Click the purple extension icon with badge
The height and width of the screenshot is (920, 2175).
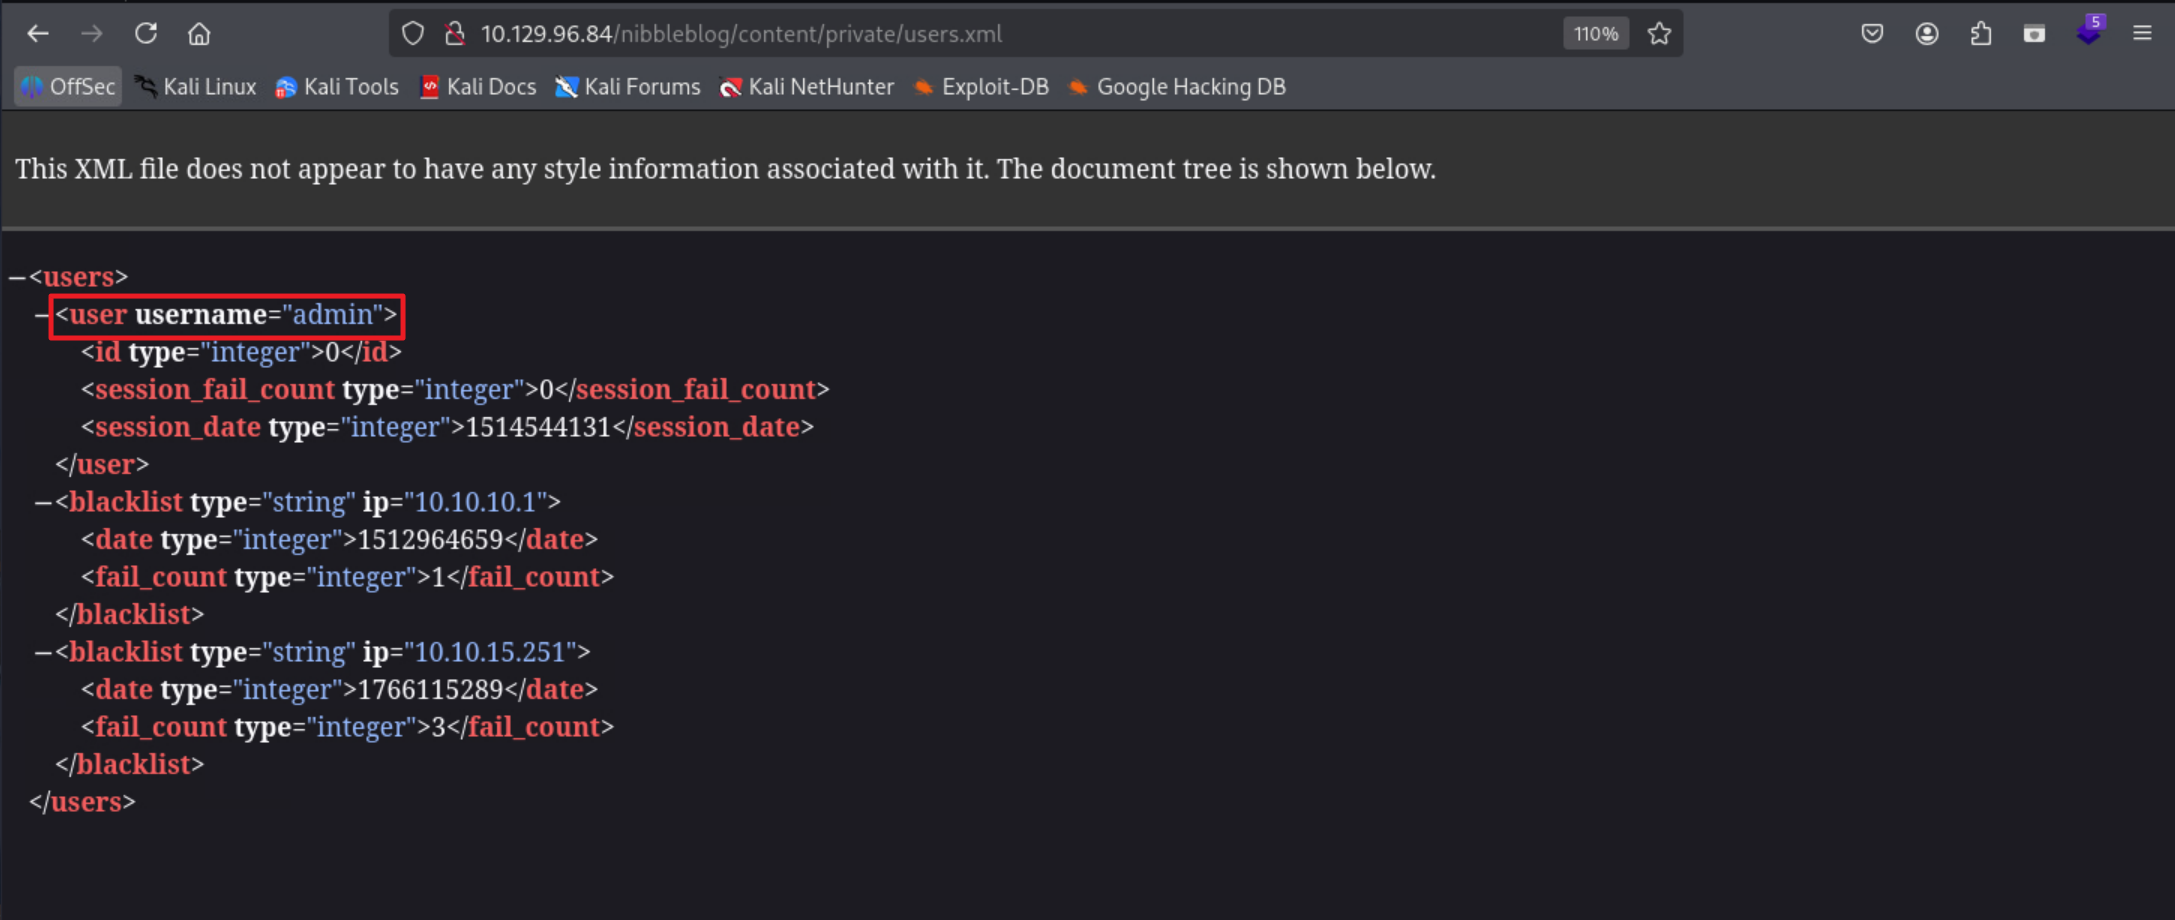pyautogui.click(x=2088, y=33)
